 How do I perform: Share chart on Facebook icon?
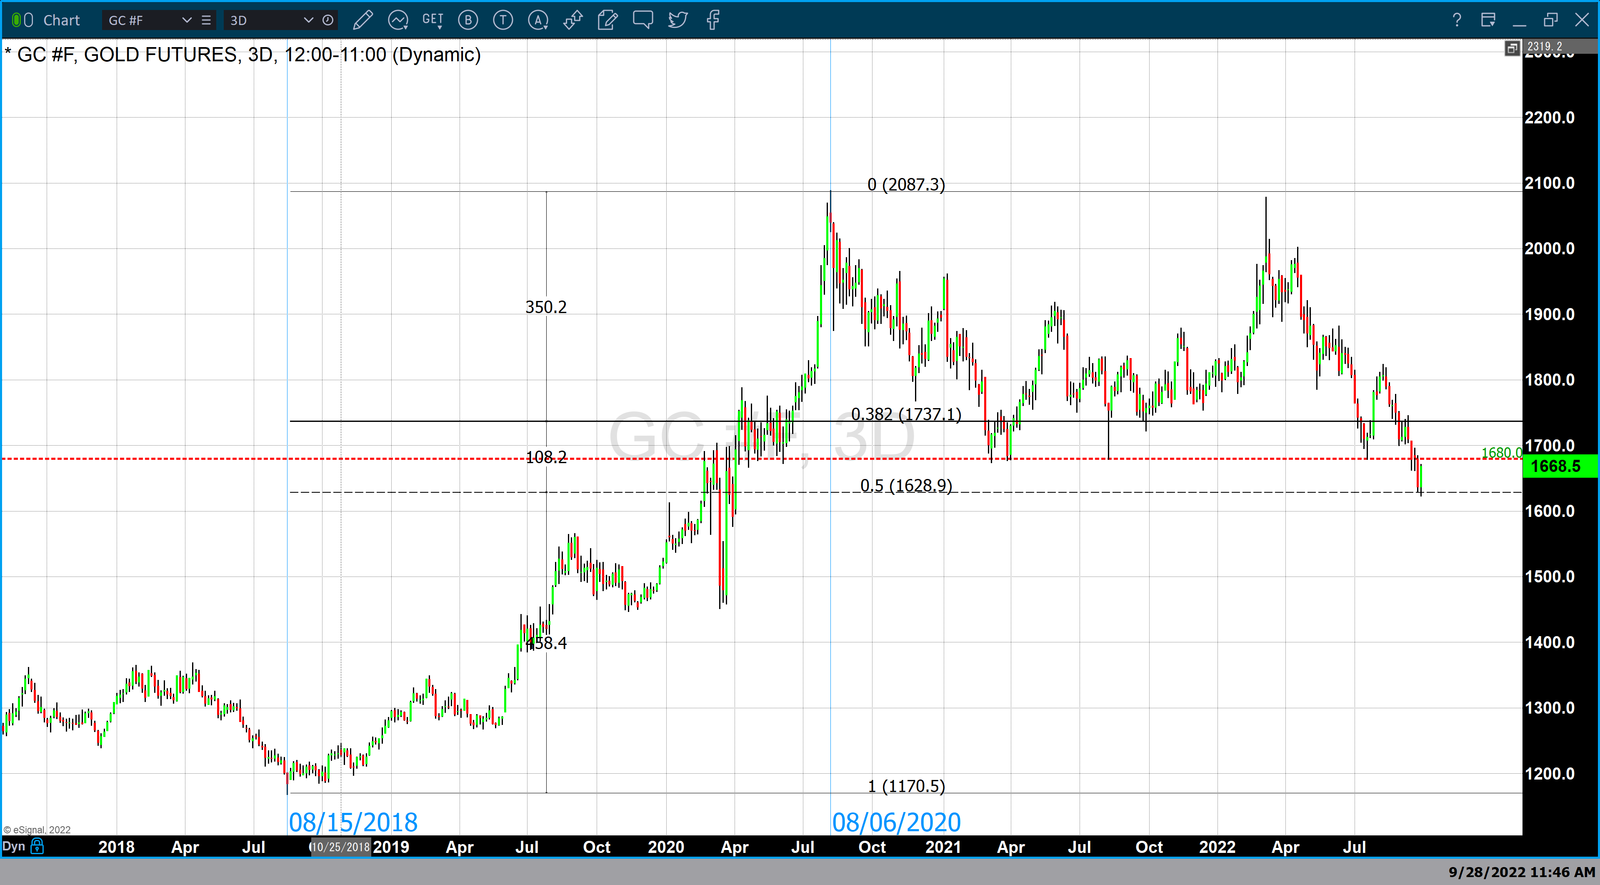[713, 20]
